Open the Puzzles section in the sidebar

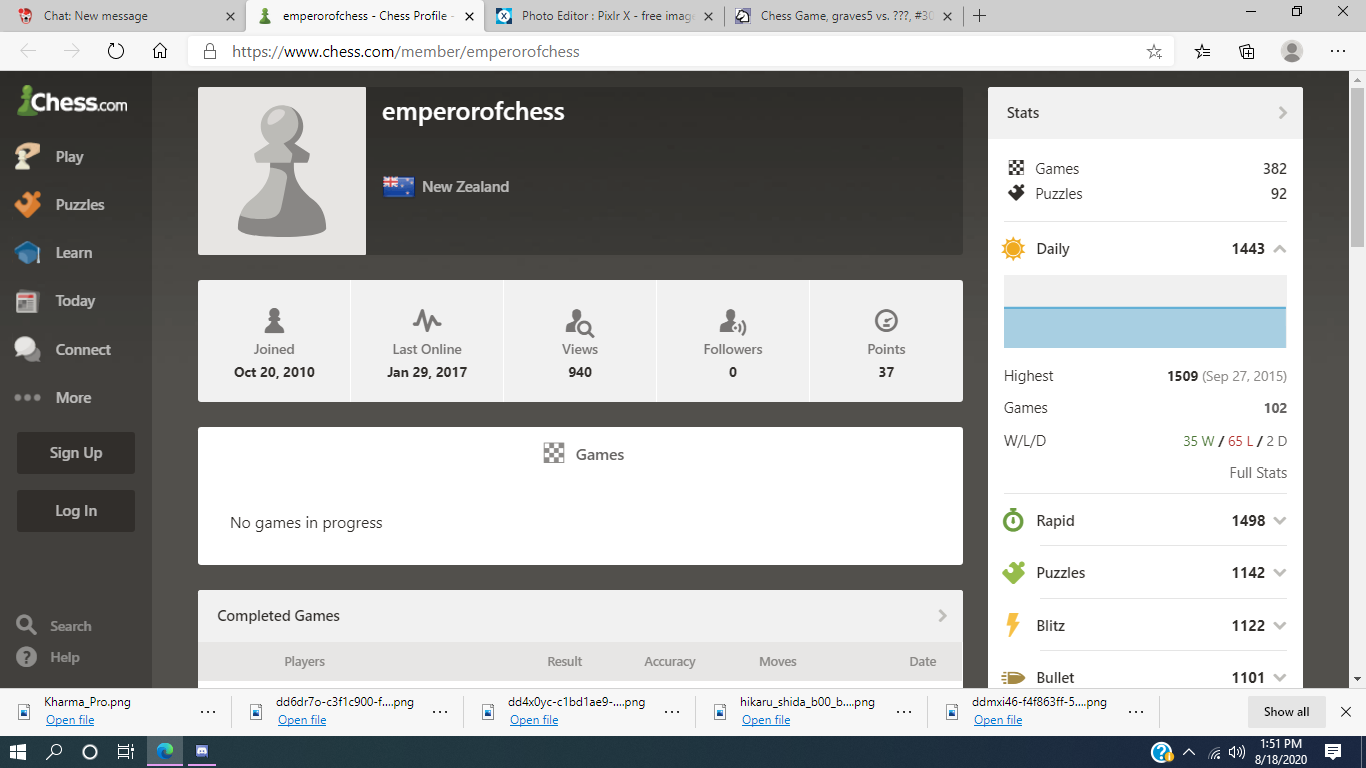tap(60, 204)
